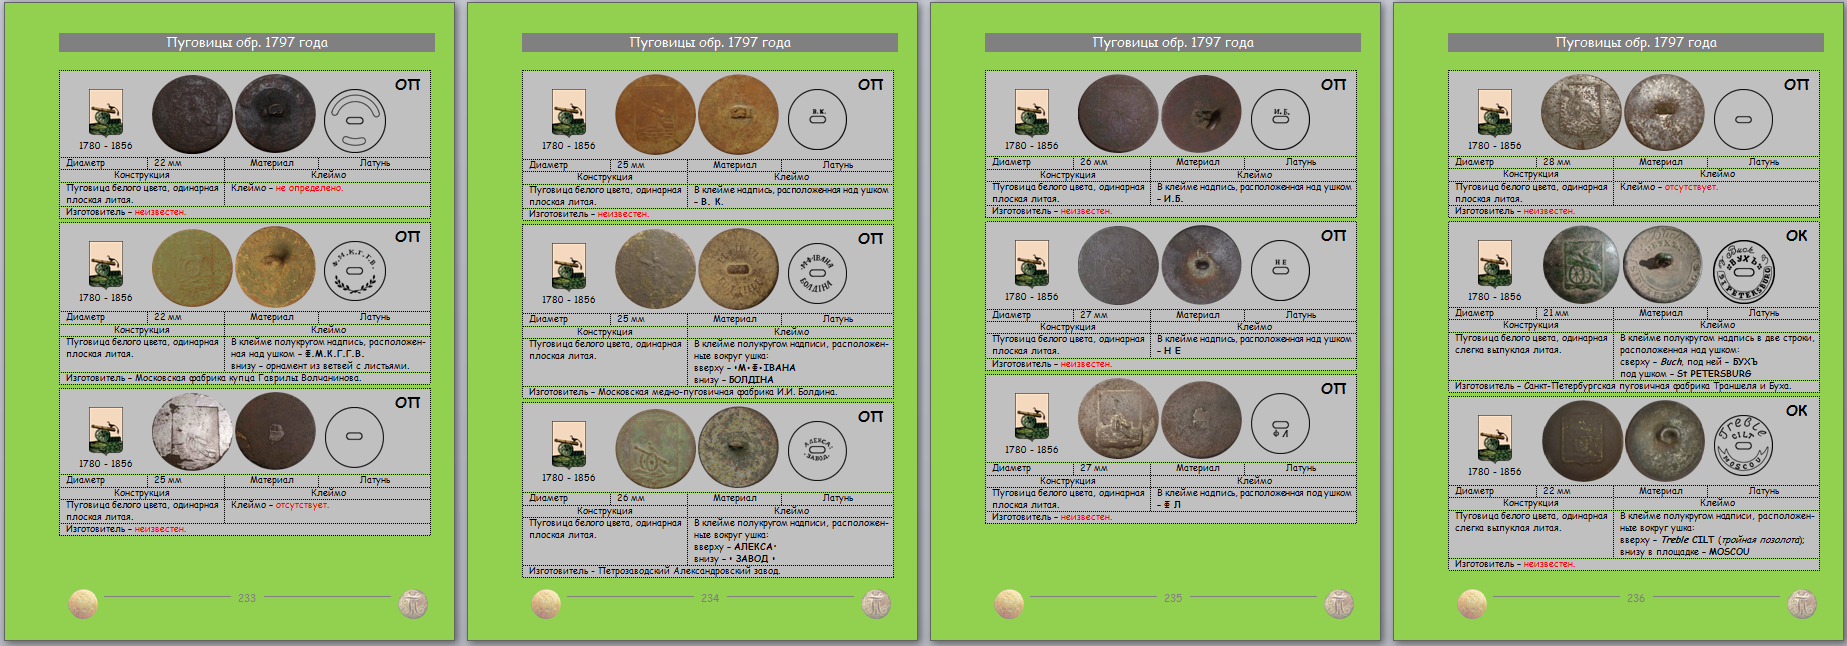The width and height of the screenshot is (1847, 646).
Task: Open the silver-white button front photo on page 233
Action: 192,432
